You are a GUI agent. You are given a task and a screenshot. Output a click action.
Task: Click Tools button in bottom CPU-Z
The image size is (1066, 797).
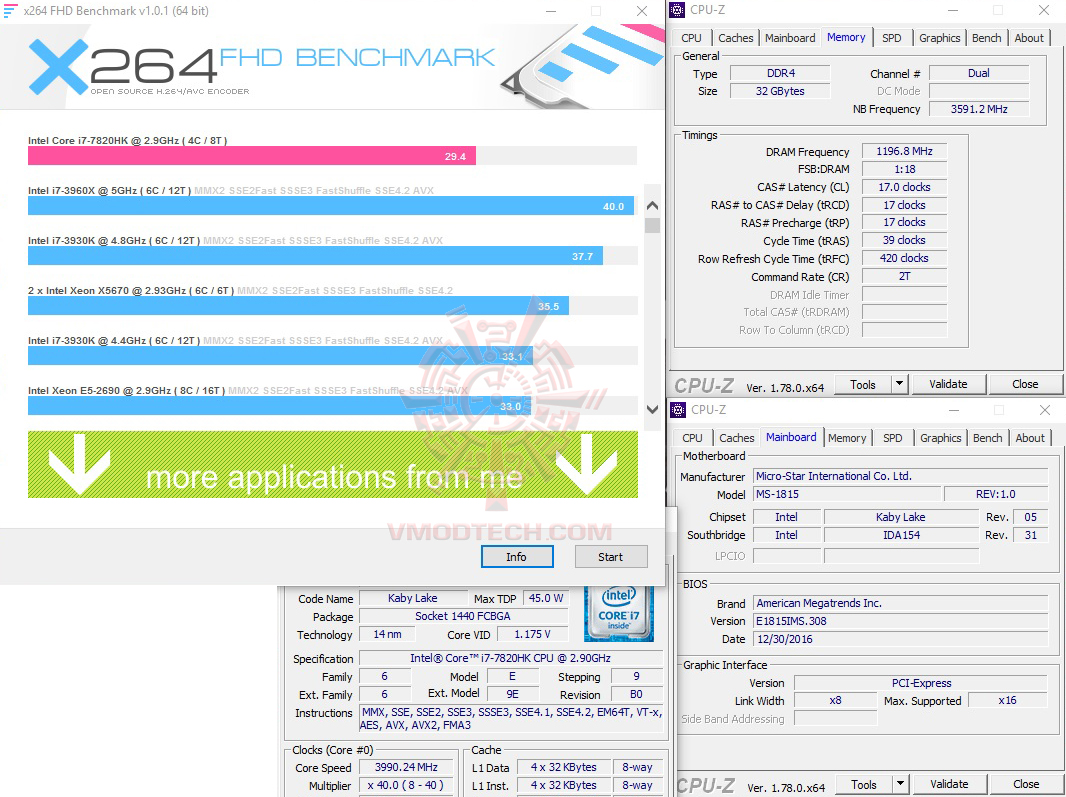(863, 784)
